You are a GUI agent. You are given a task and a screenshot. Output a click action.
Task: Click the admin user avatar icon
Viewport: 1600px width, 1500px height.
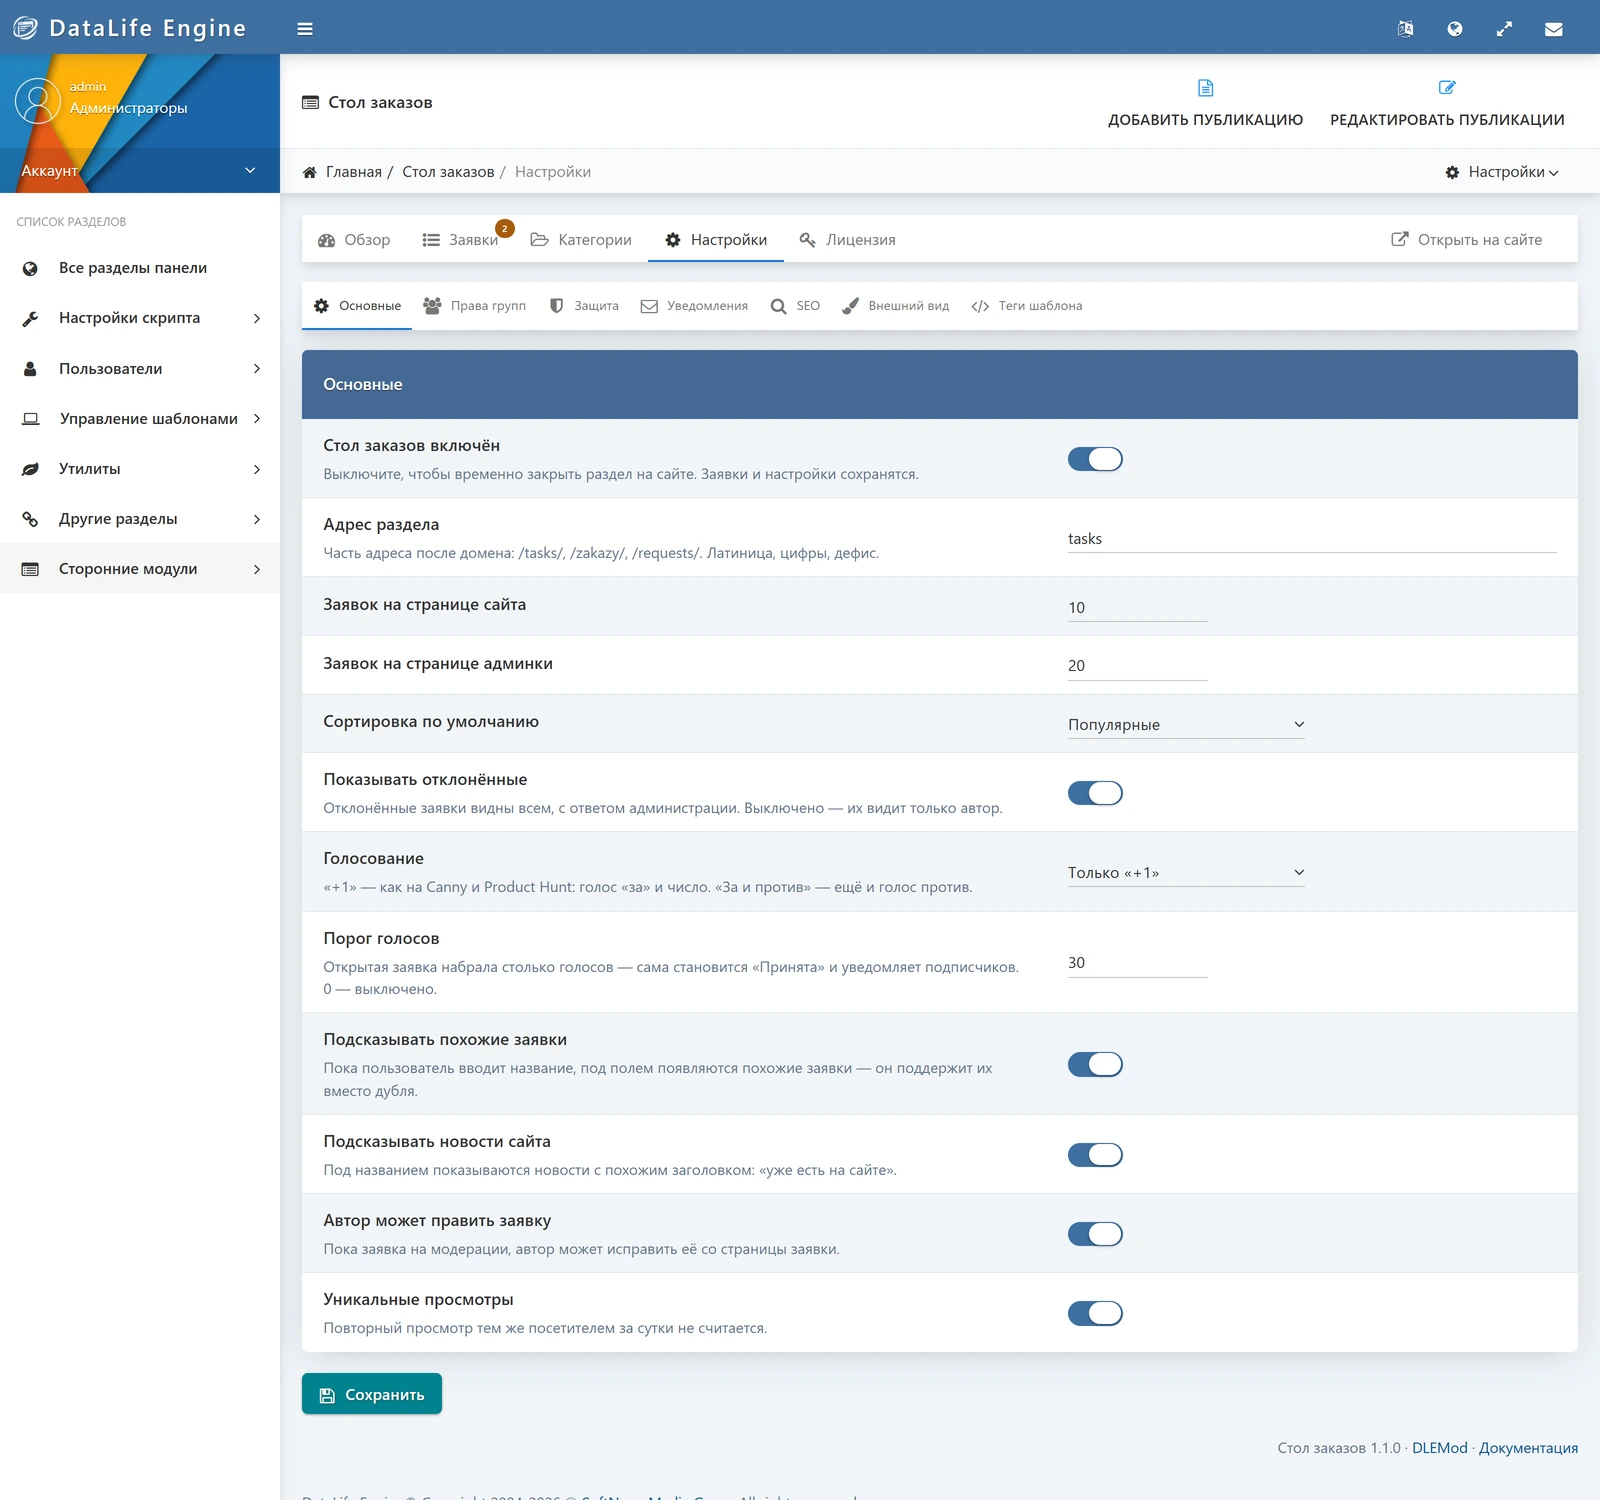tap(38, 101)
